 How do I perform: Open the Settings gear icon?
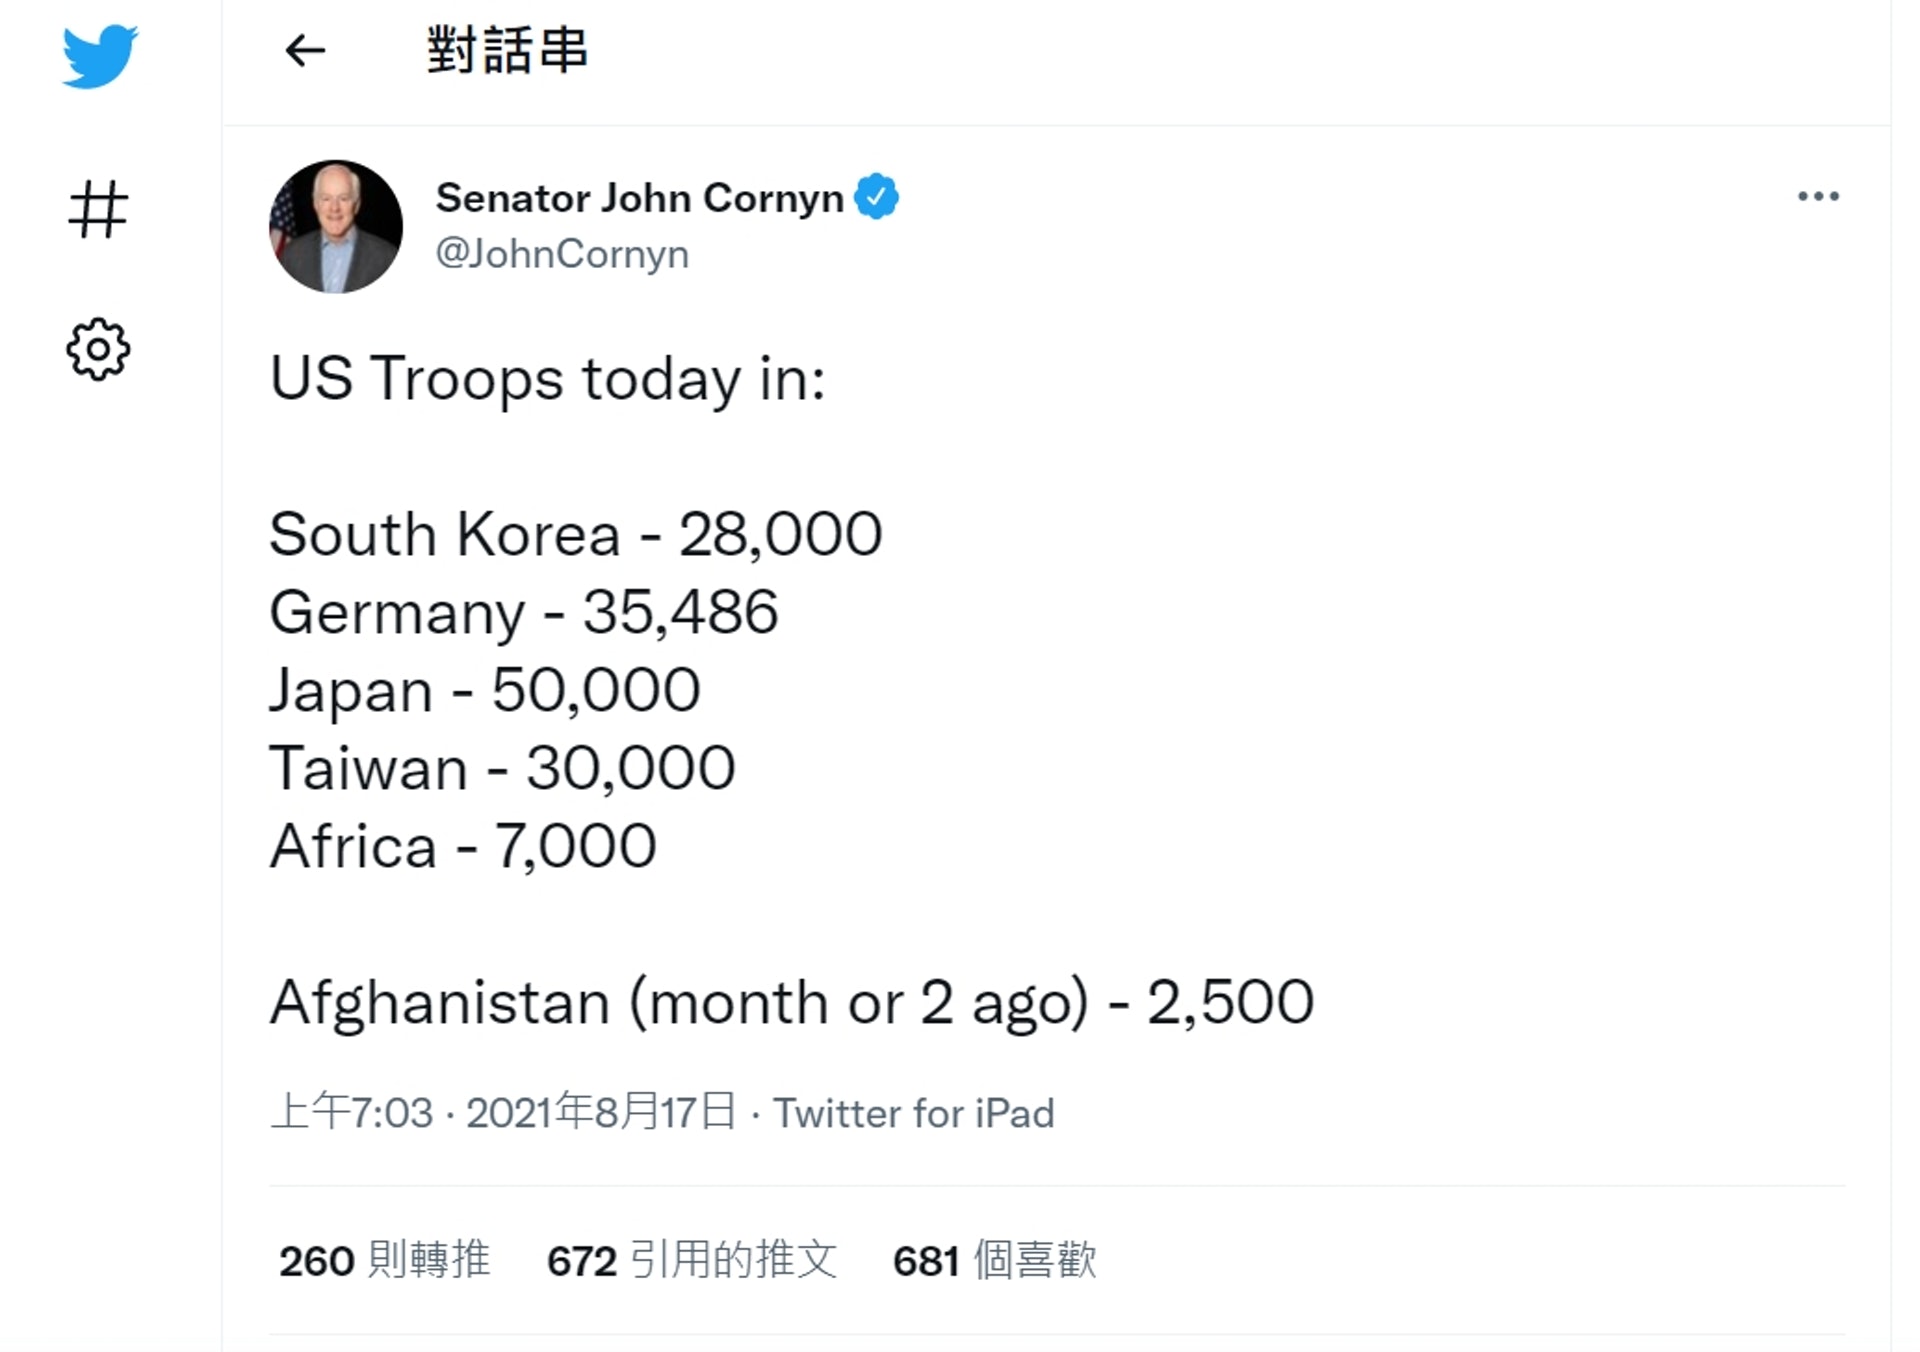coord(98,349)
